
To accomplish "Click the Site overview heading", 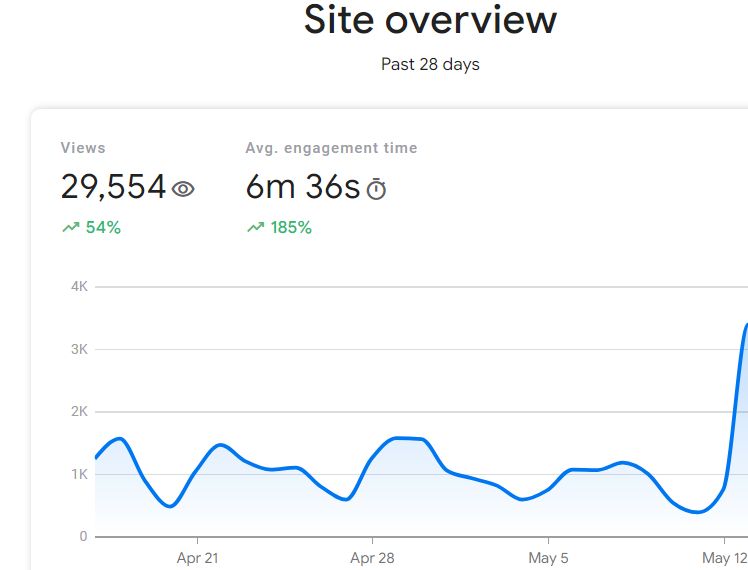I will coord(430,20).
